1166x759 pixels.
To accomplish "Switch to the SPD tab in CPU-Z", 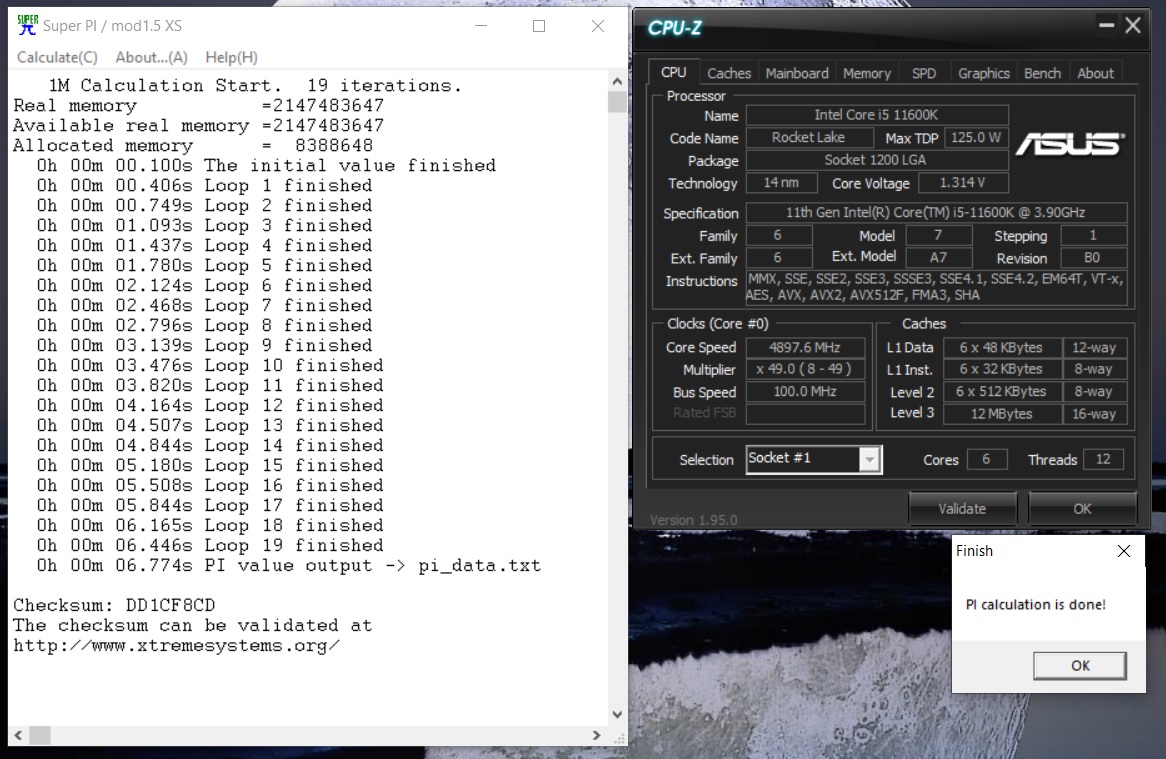I will click(924, 73).
